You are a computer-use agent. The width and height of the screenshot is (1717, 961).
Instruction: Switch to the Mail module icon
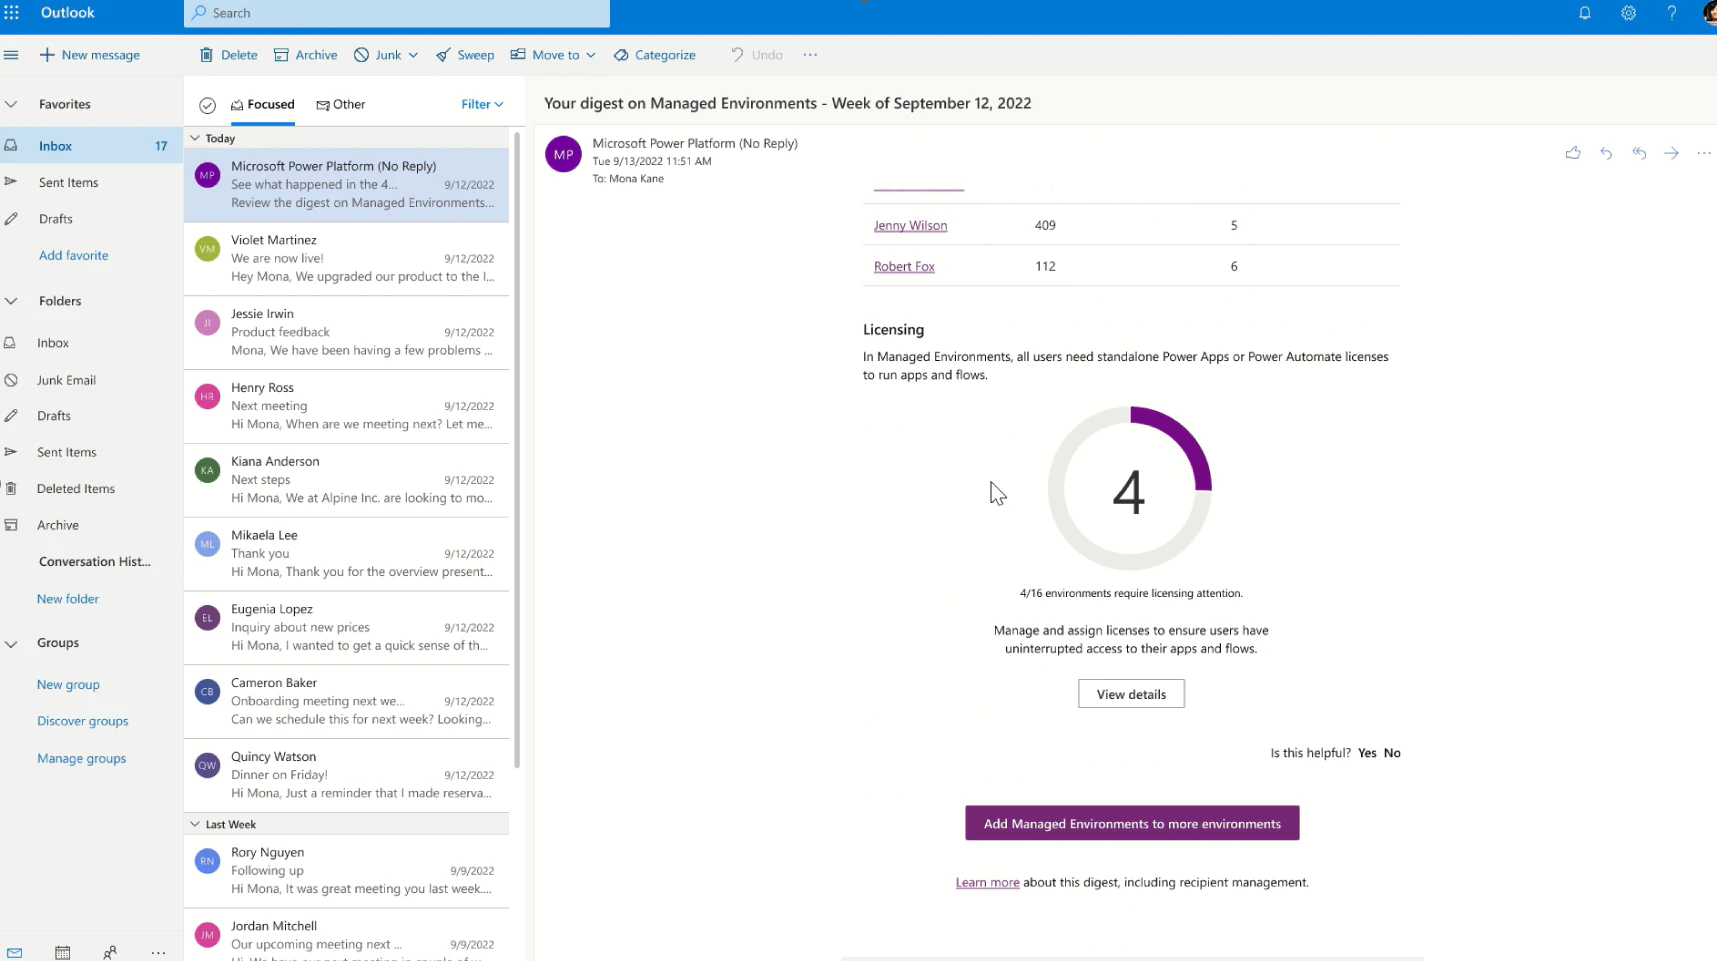(14, 953)
